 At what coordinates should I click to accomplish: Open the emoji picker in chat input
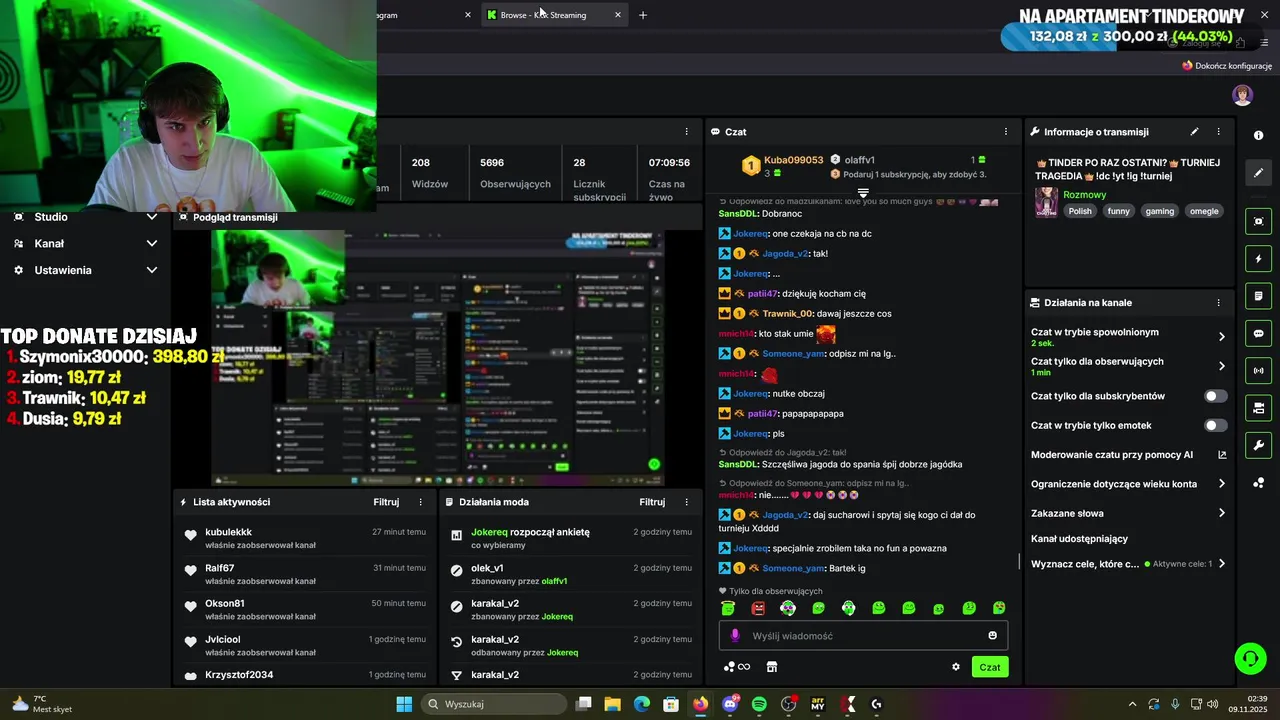(992, 635)
